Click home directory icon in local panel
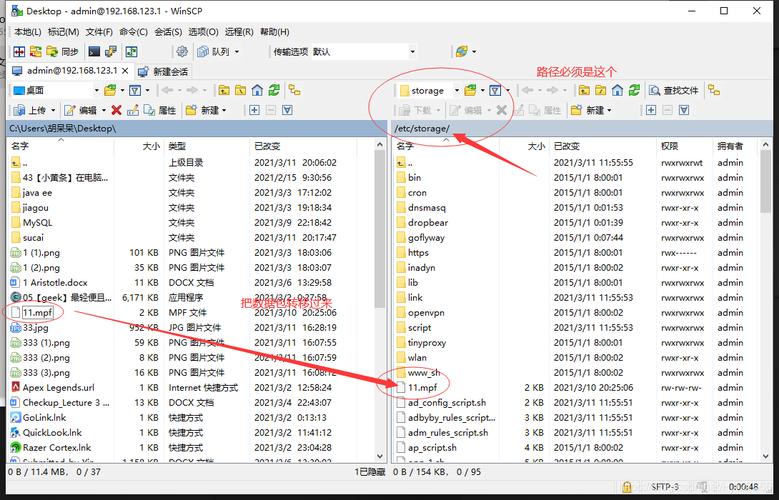Viewport: 779px width, 500px height. 257,90
